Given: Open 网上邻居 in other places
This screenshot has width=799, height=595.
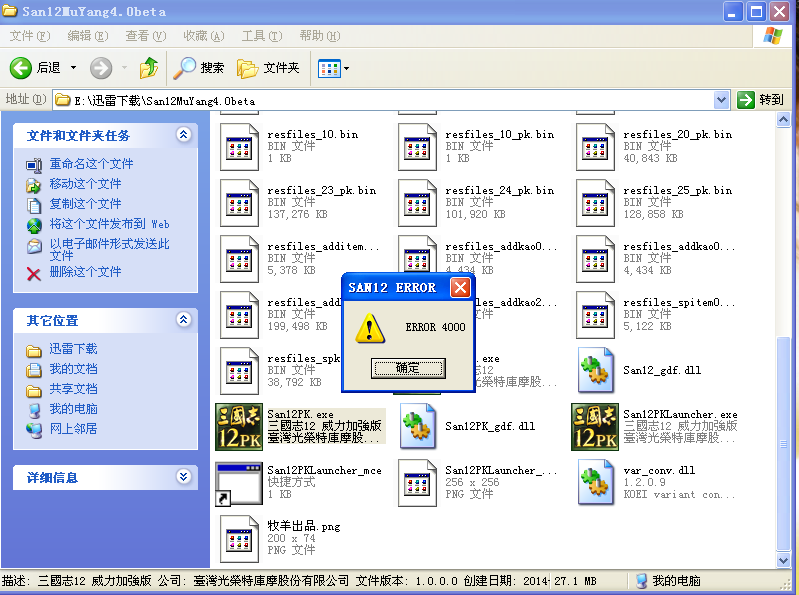Looking at the screenshot, I should 73,429.
